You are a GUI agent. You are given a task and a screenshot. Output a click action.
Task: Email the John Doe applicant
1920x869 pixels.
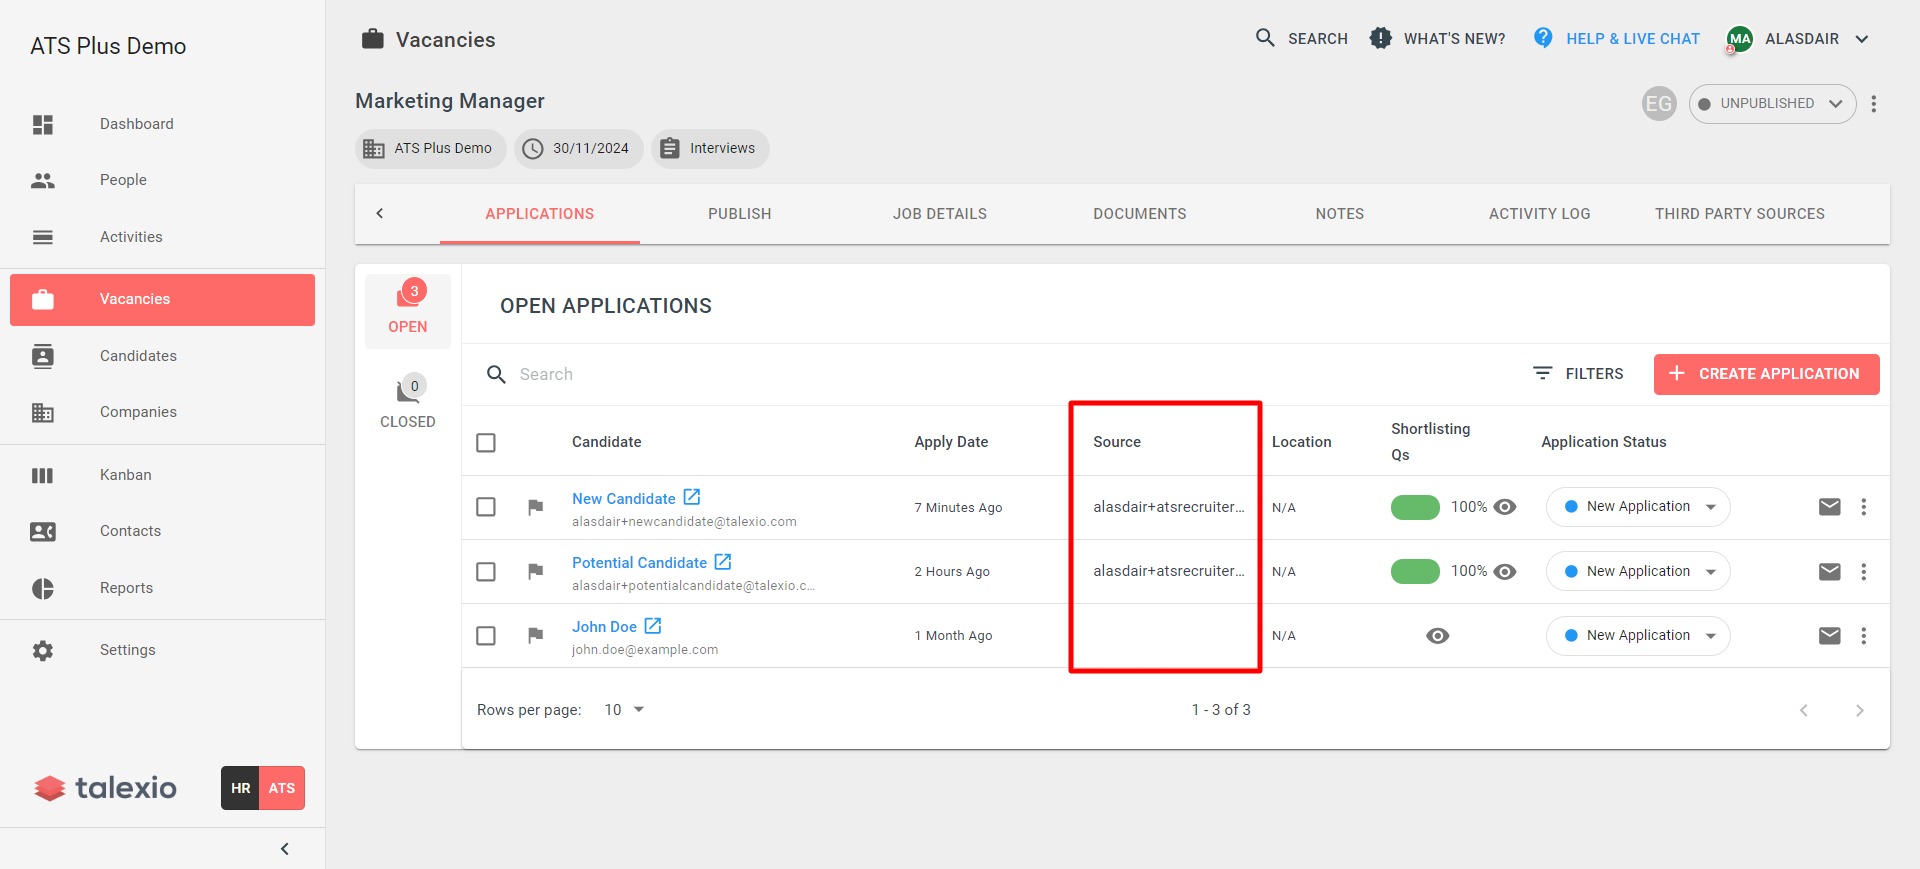tap(1829, 635)
